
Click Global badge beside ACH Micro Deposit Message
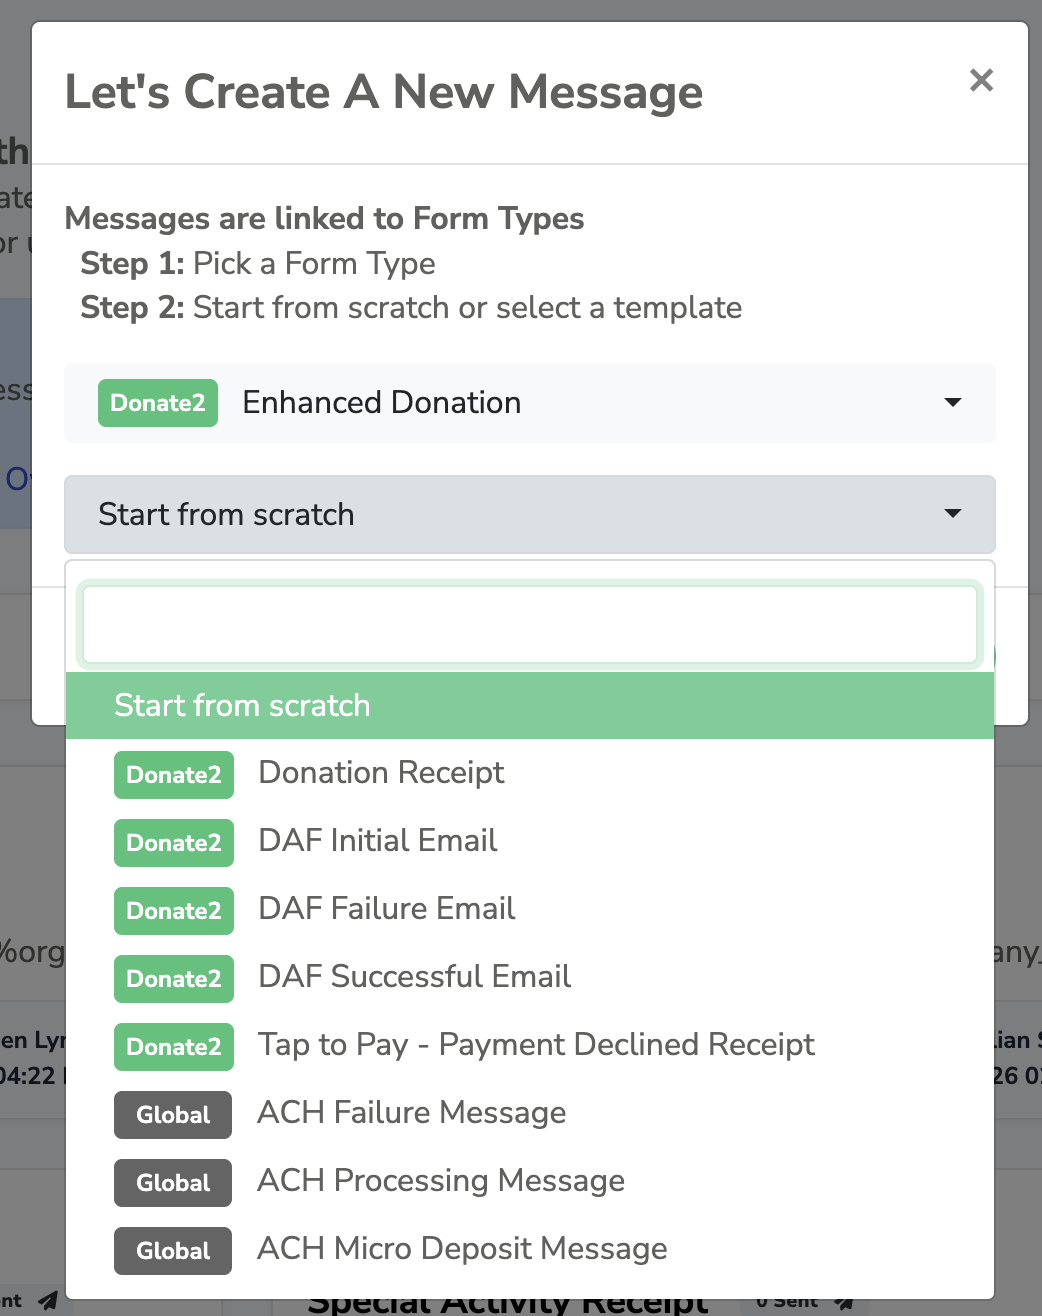(x=173, y=1251)
